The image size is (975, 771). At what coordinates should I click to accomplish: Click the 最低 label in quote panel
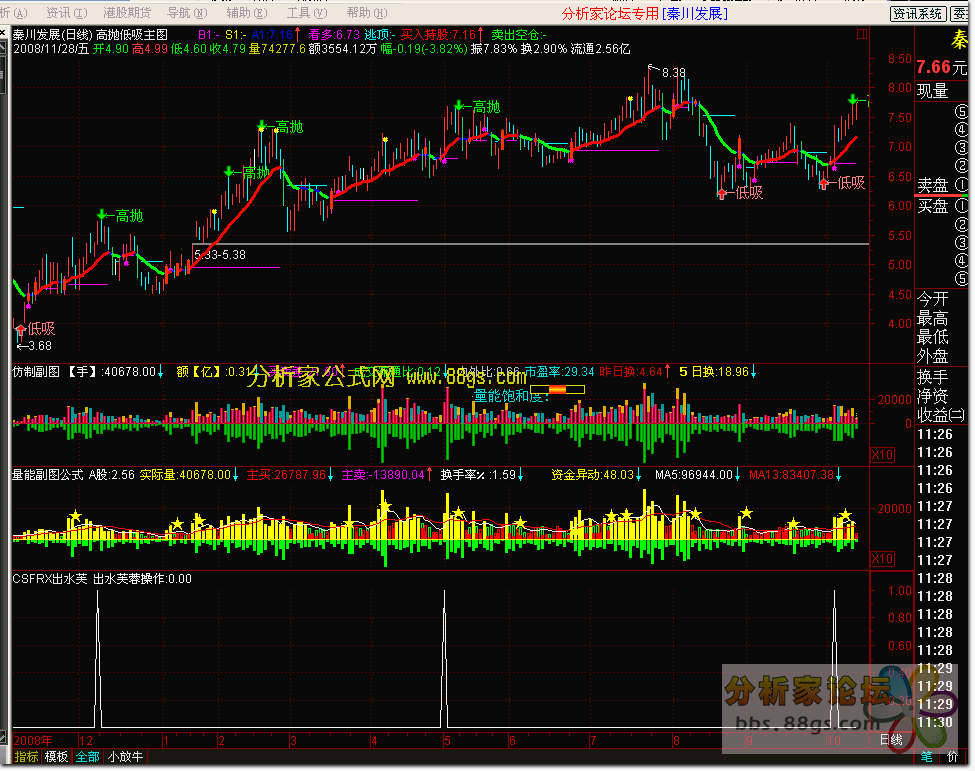933,337
